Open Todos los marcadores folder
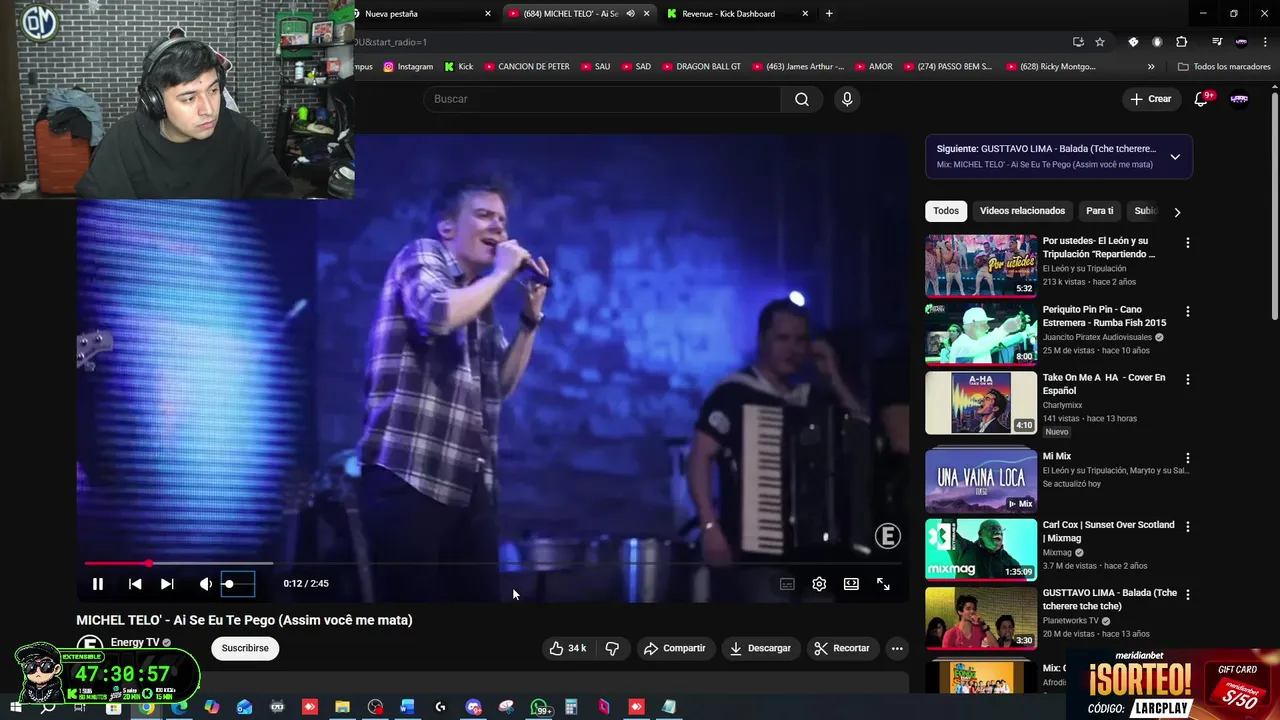The width and height of the screenshot is (1280, 720). pyautogui.click(x=1224, y=67)
